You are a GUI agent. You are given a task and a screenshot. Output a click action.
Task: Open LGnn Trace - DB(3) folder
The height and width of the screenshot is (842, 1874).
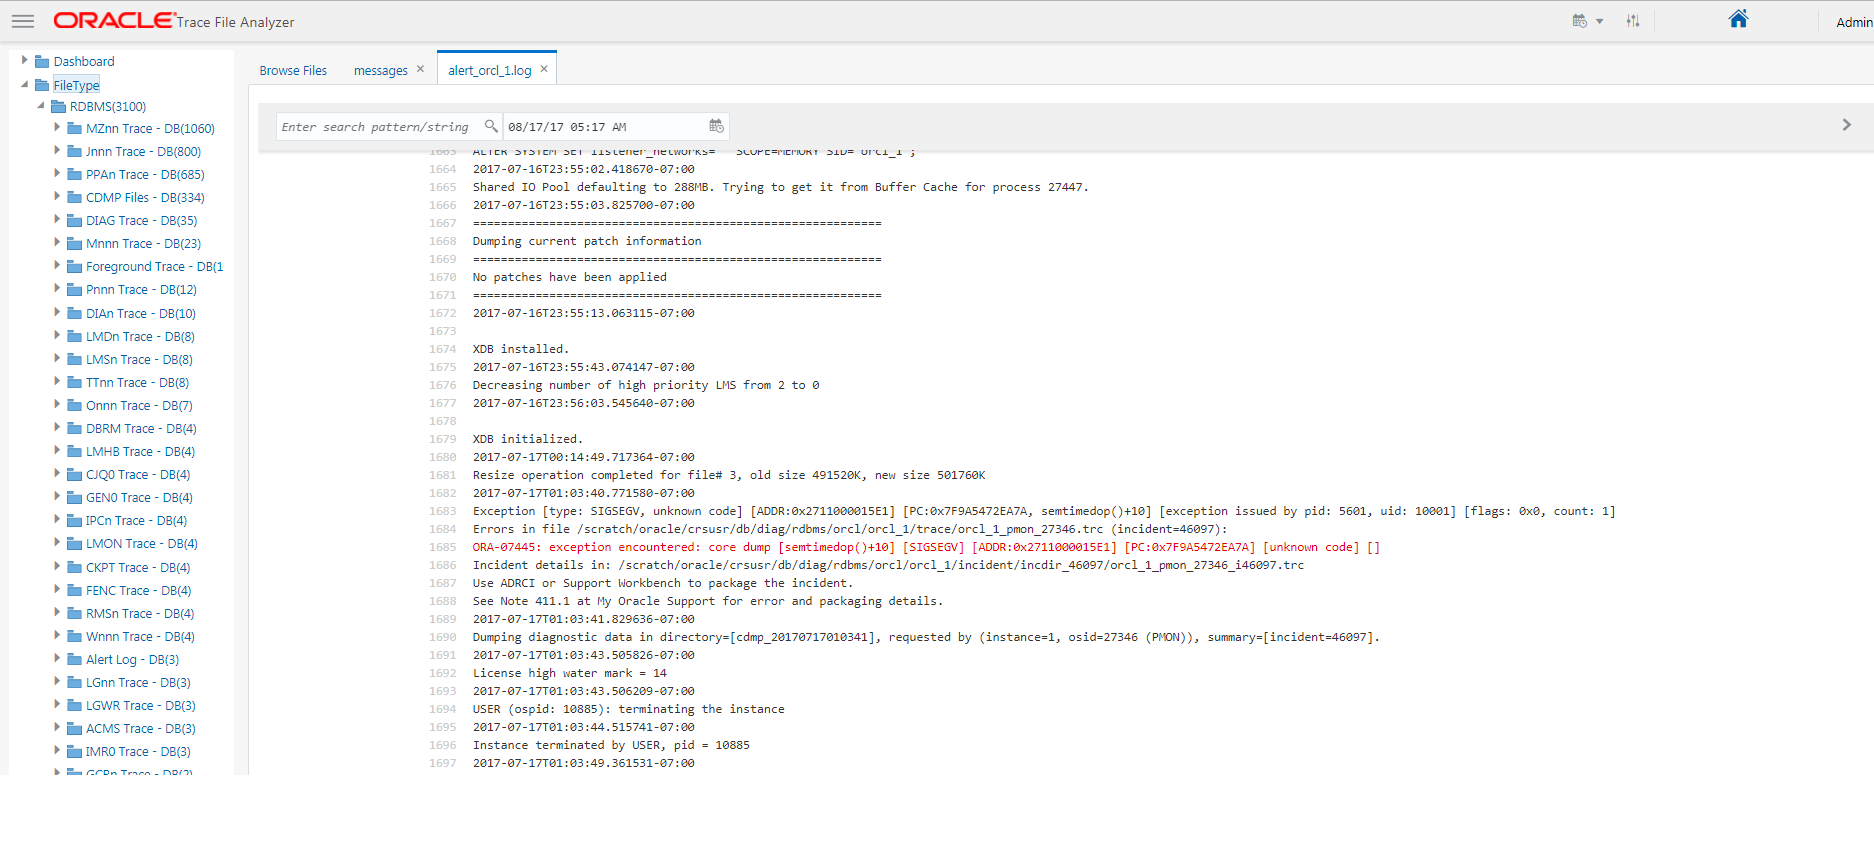[x=138, y=682]
